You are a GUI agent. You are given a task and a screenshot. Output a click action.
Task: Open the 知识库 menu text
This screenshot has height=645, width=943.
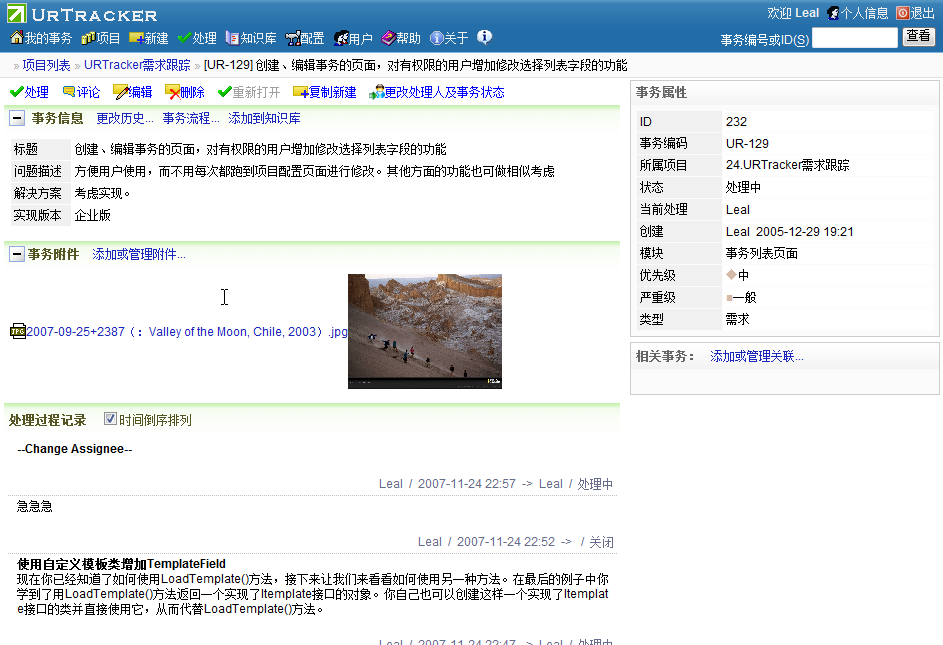tap(259, 39)
